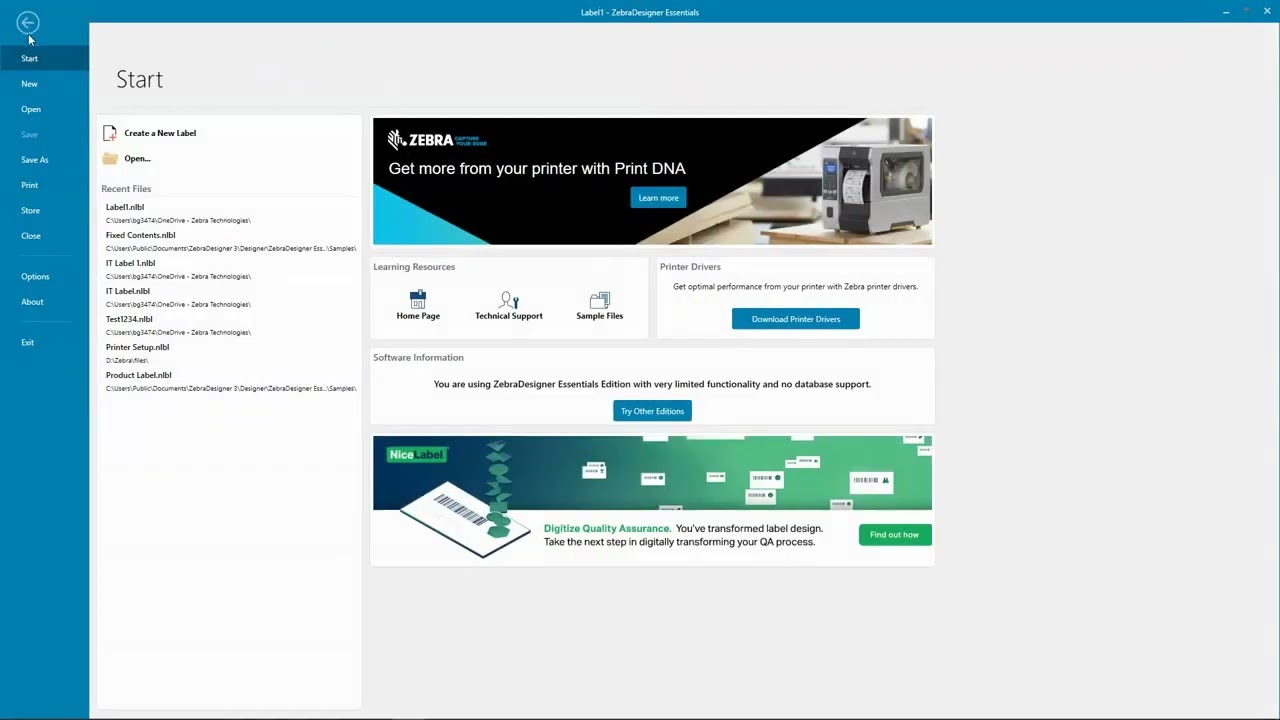
Task: Choose Print from the sidebar menu
Action: click(29, 185)
